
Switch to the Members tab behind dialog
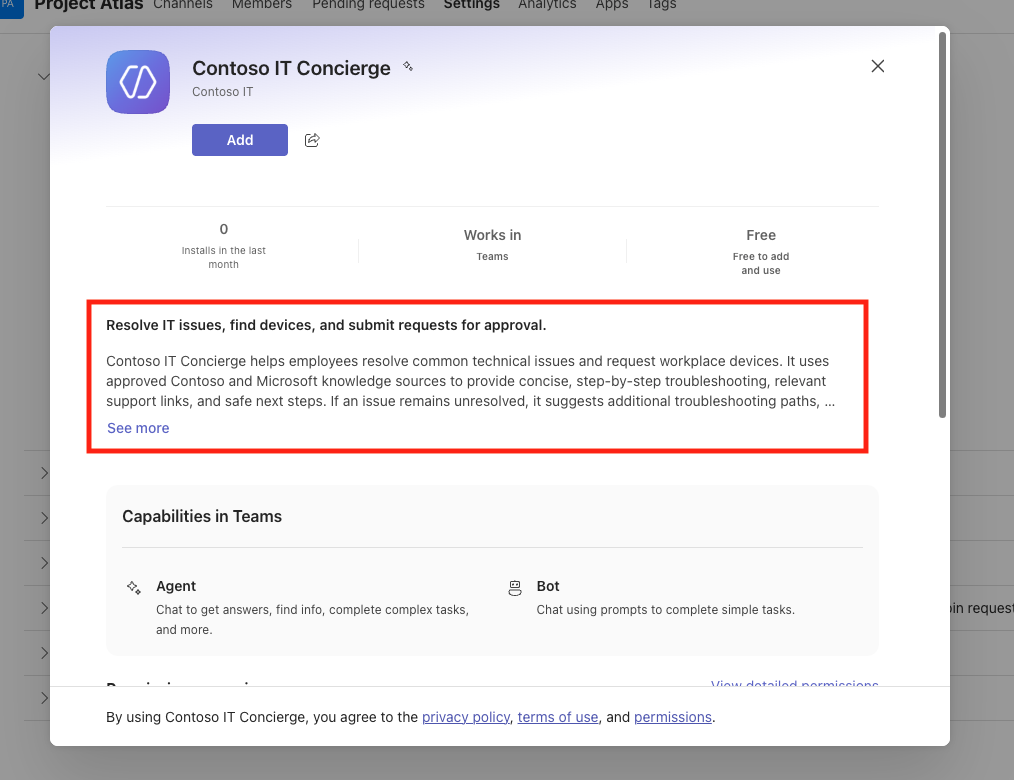(262, 5)
